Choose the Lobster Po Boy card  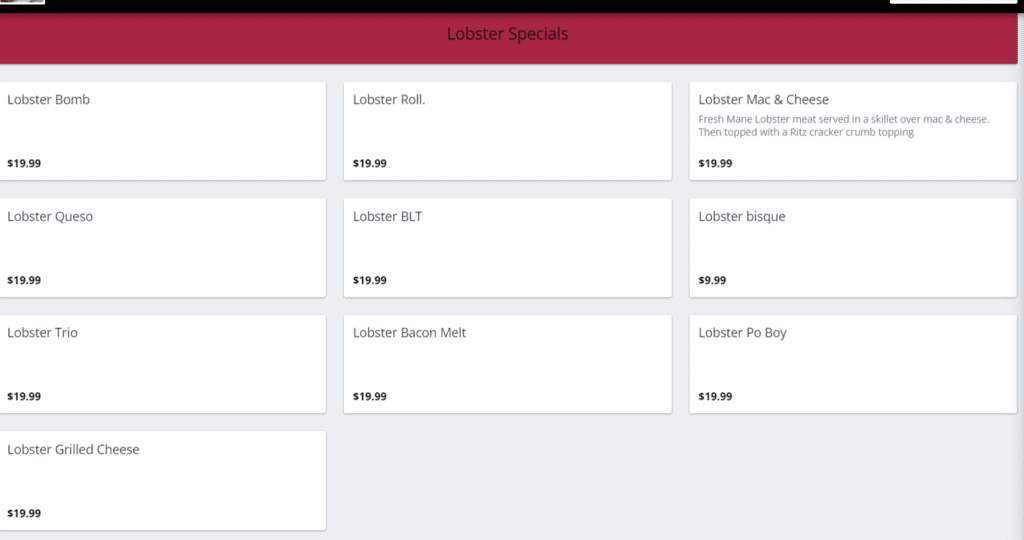(x=853, y=364)
